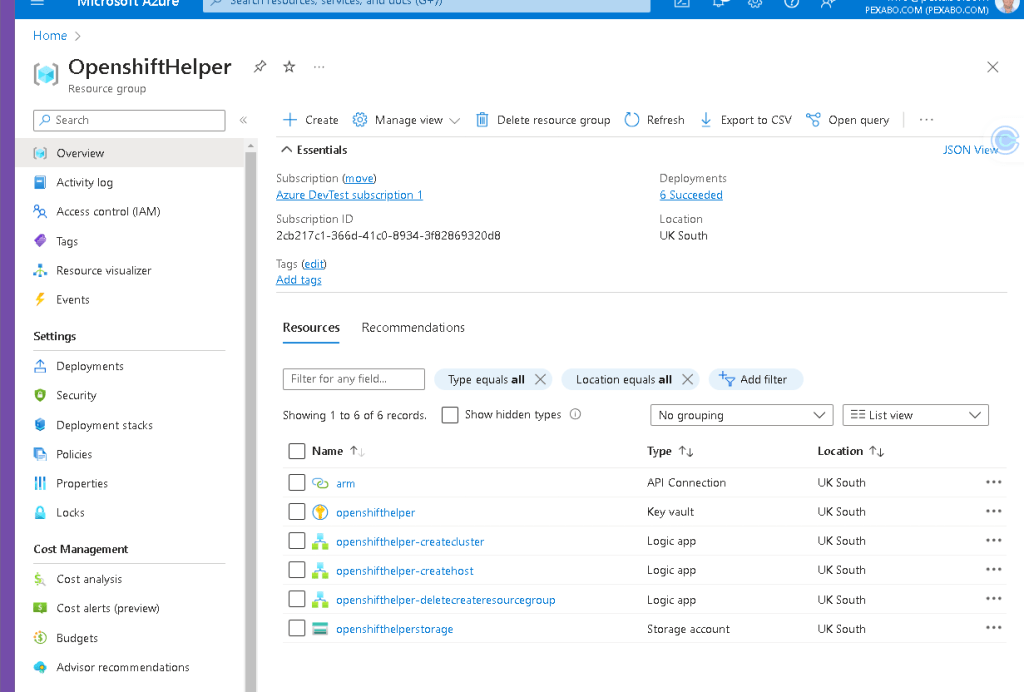Select the arm resource checkbox
This screenshot has height=692, width=1024.
pos(296,482)
